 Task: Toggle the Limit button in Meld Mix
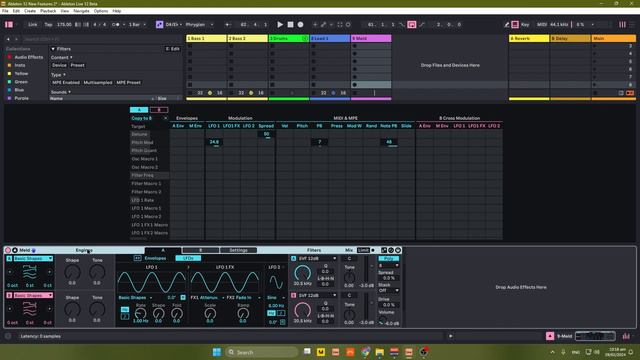tap(363, 250)
